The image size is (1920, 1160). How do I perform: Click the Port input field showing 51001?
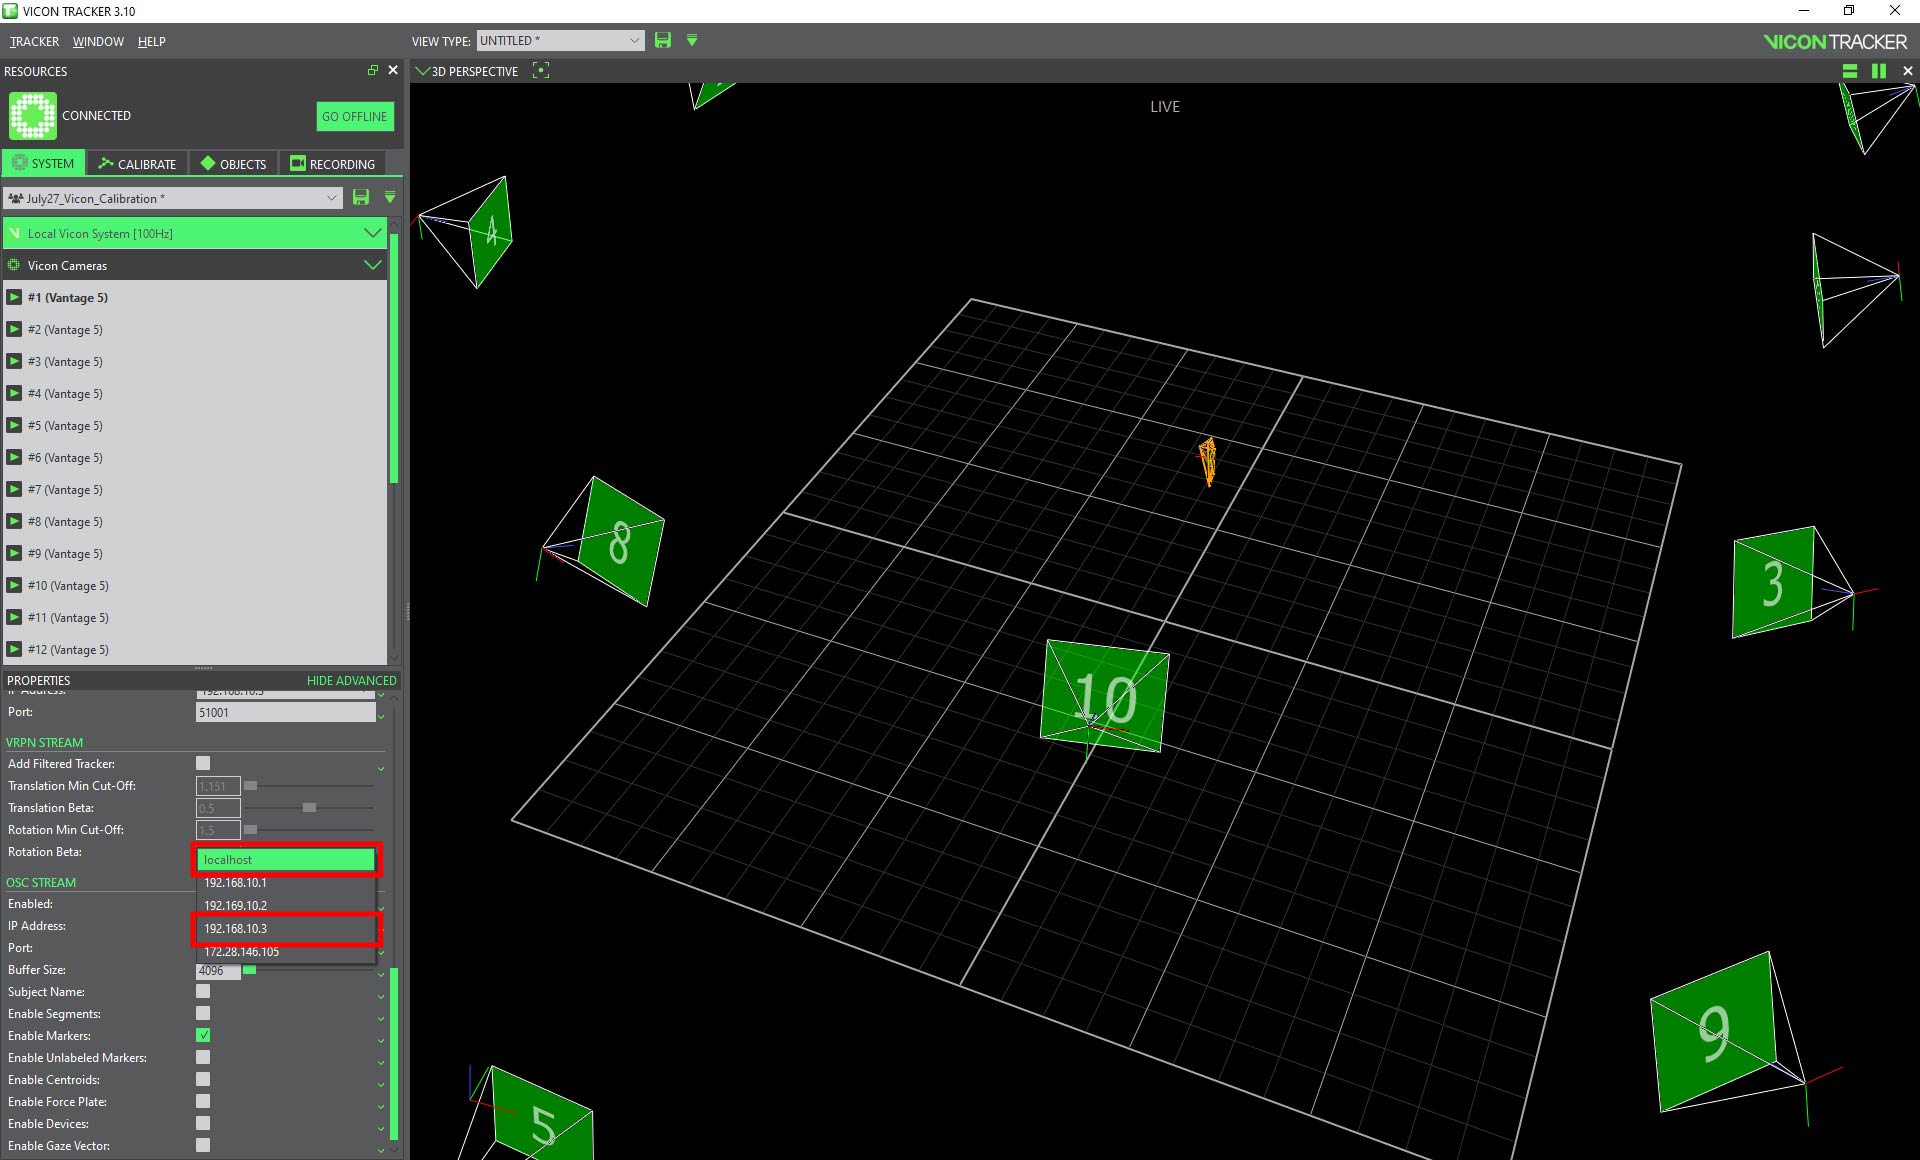tap(285, 713)
